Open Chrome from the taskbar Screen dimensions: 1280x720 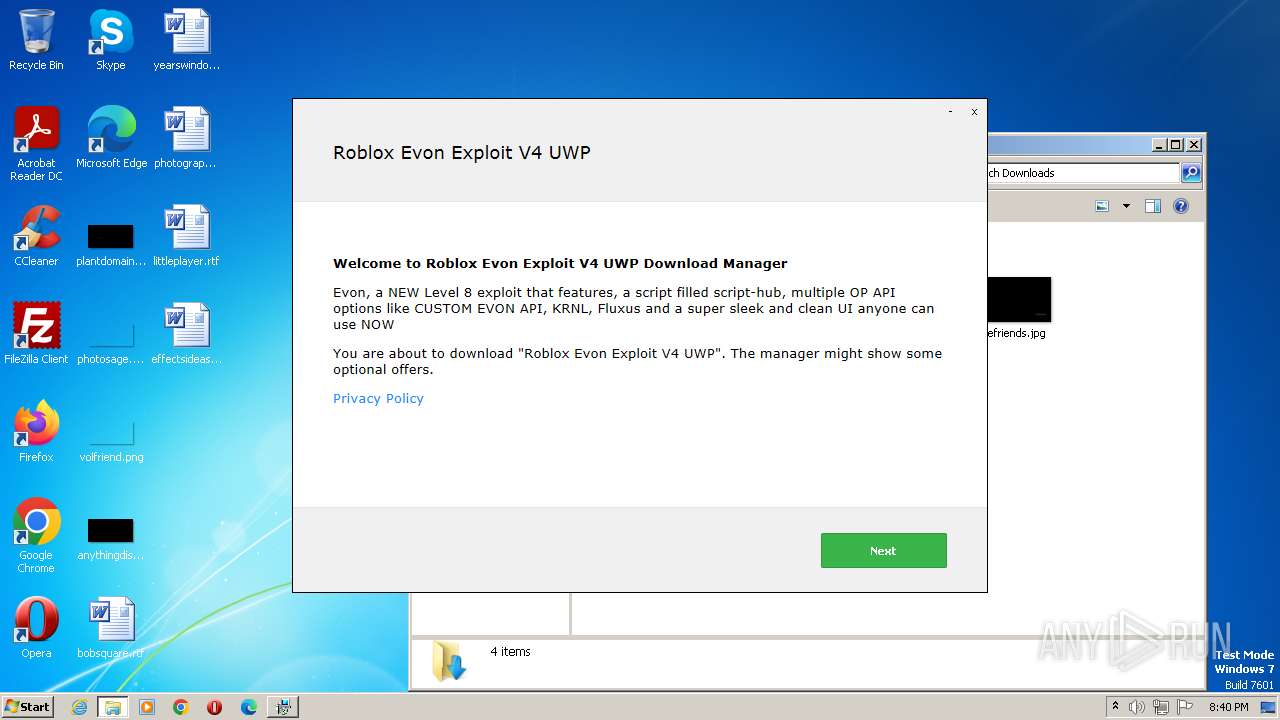[181, 707]
